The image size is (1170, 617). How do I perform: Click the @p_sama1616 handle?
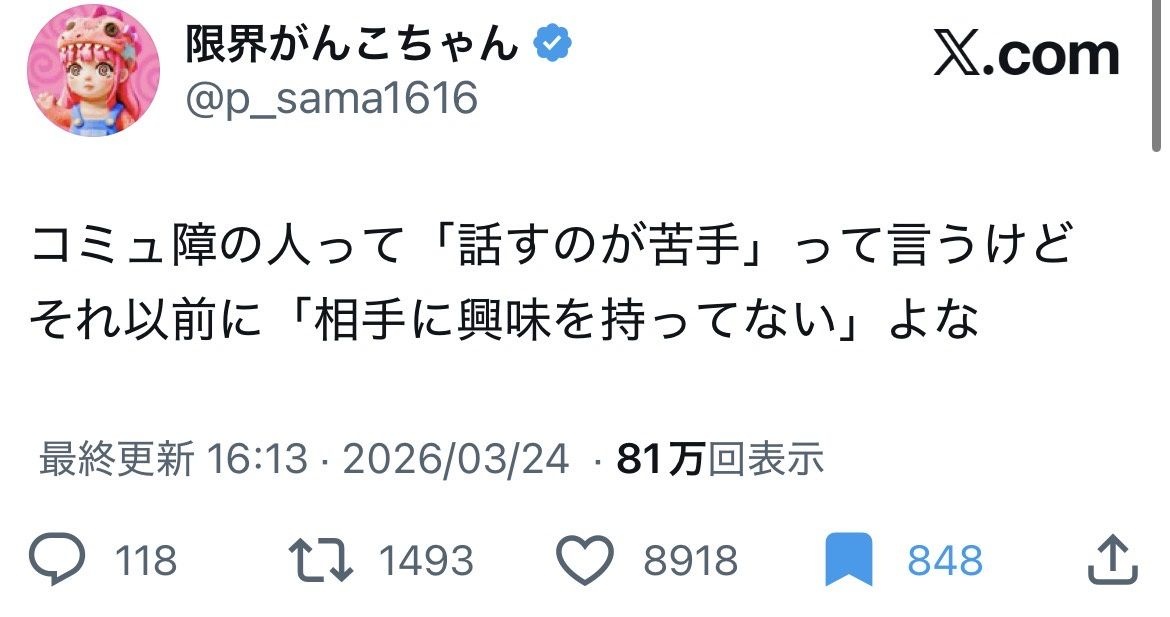(x=331, y=98)
